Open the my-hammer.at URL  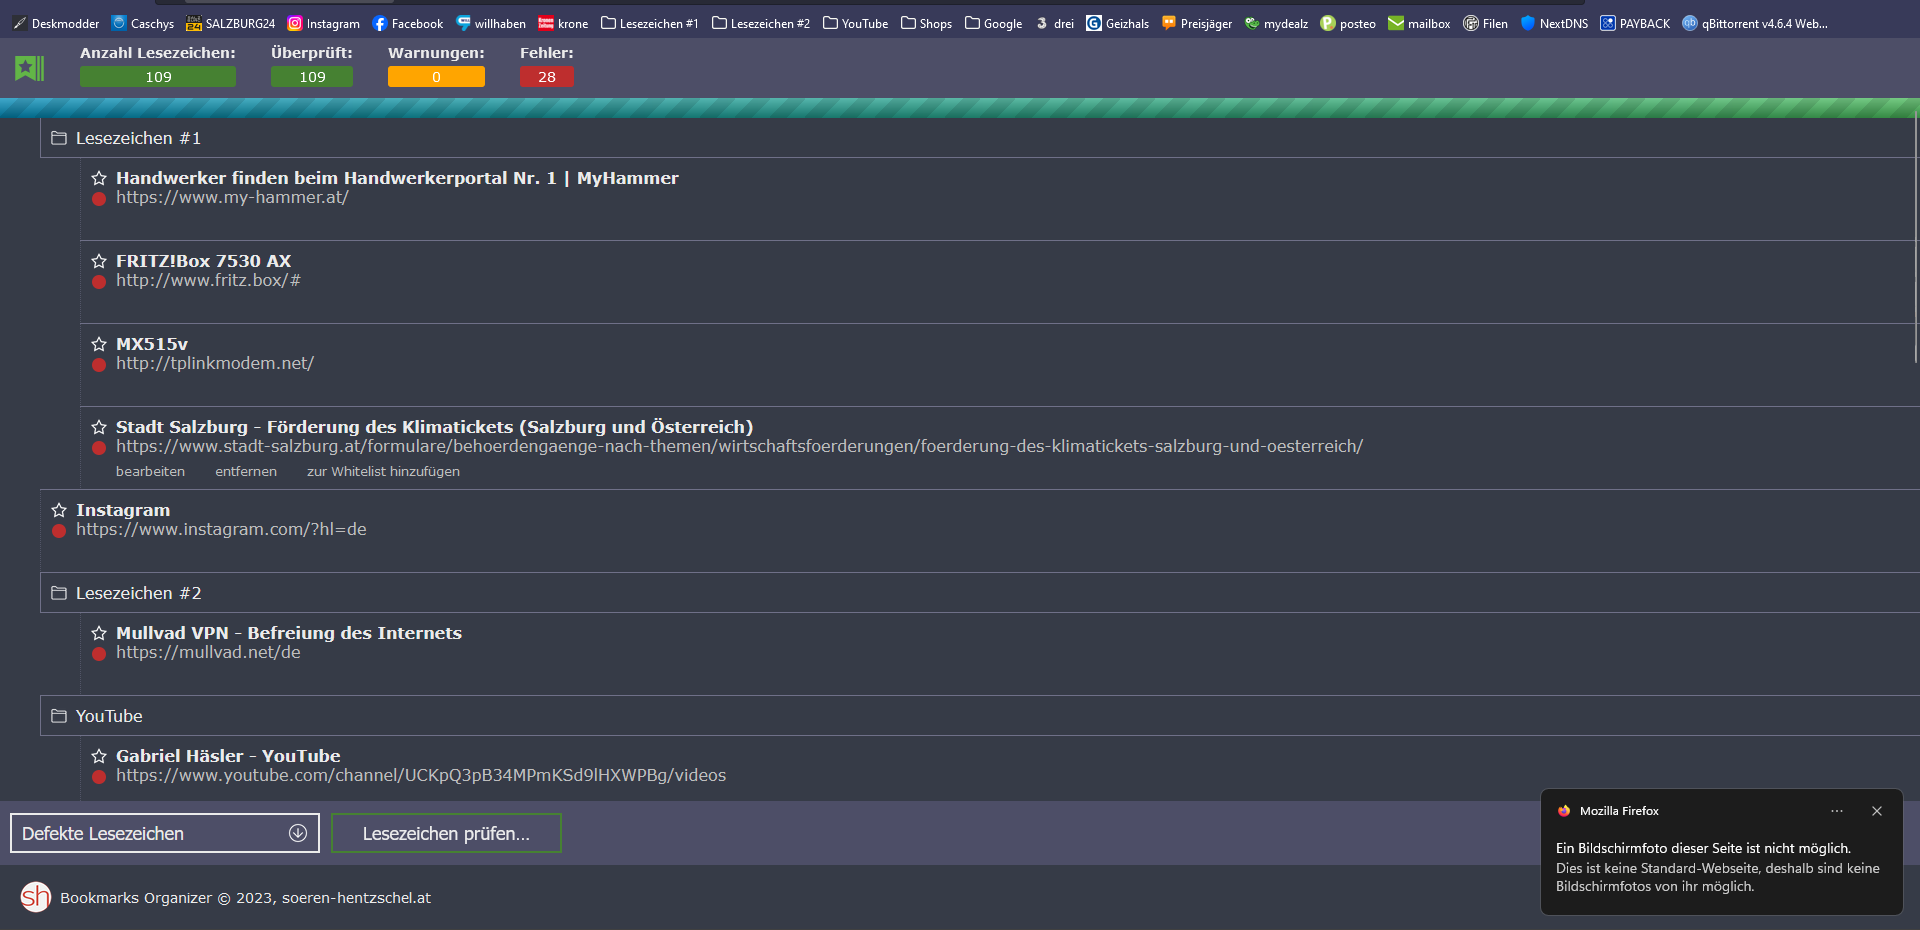232,198
